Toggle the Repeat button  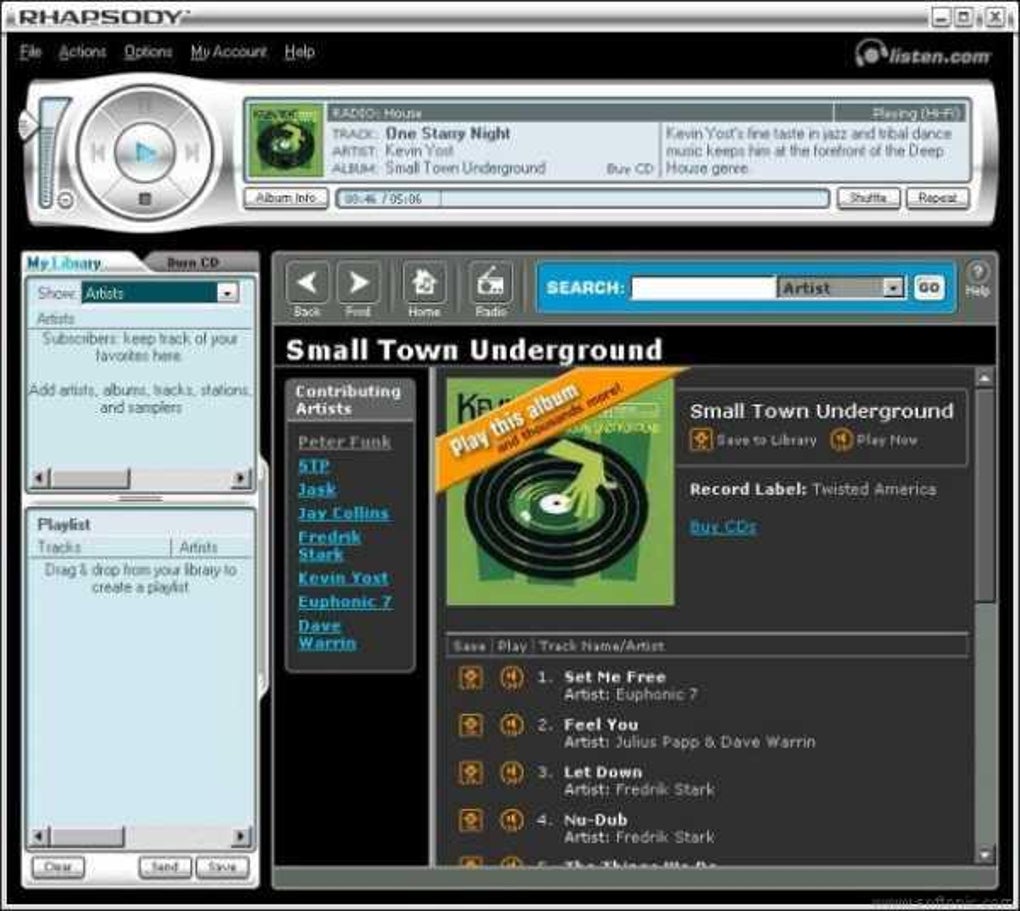(x=937, y=198)
